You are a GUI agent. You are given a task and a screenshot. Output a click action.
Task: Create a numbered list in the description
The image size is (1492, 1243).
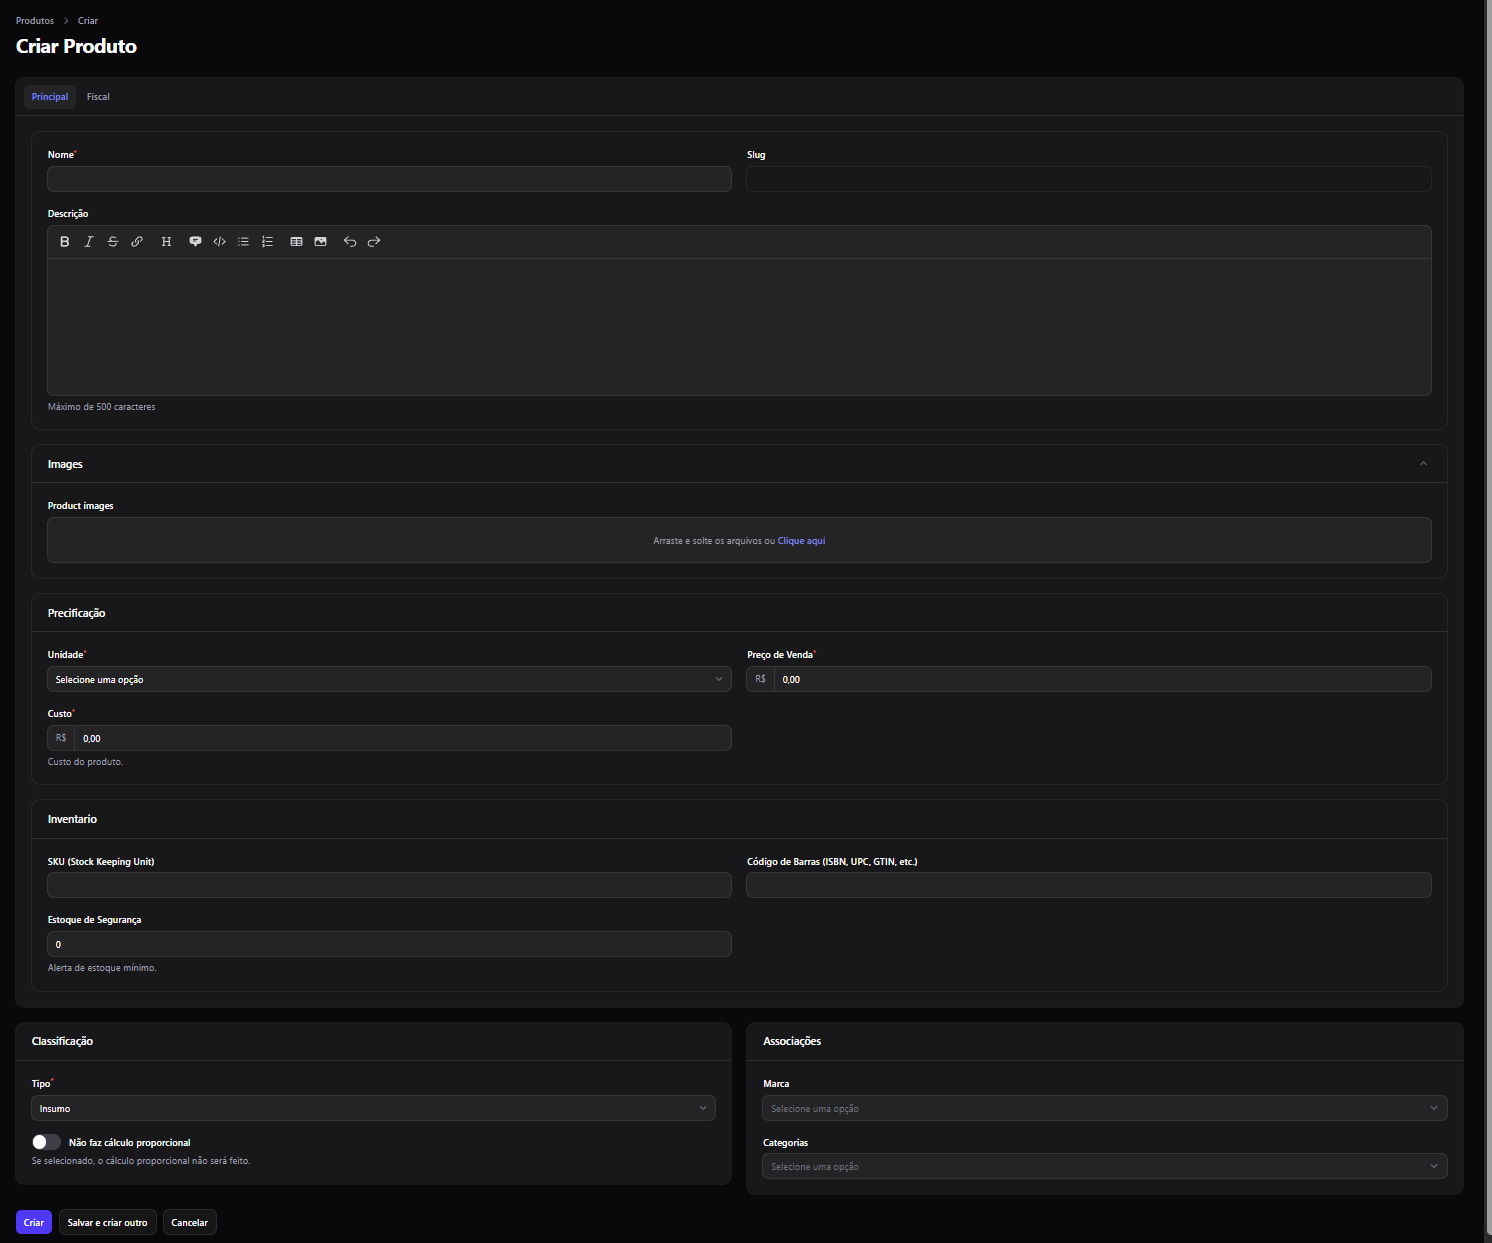(267, 242)
